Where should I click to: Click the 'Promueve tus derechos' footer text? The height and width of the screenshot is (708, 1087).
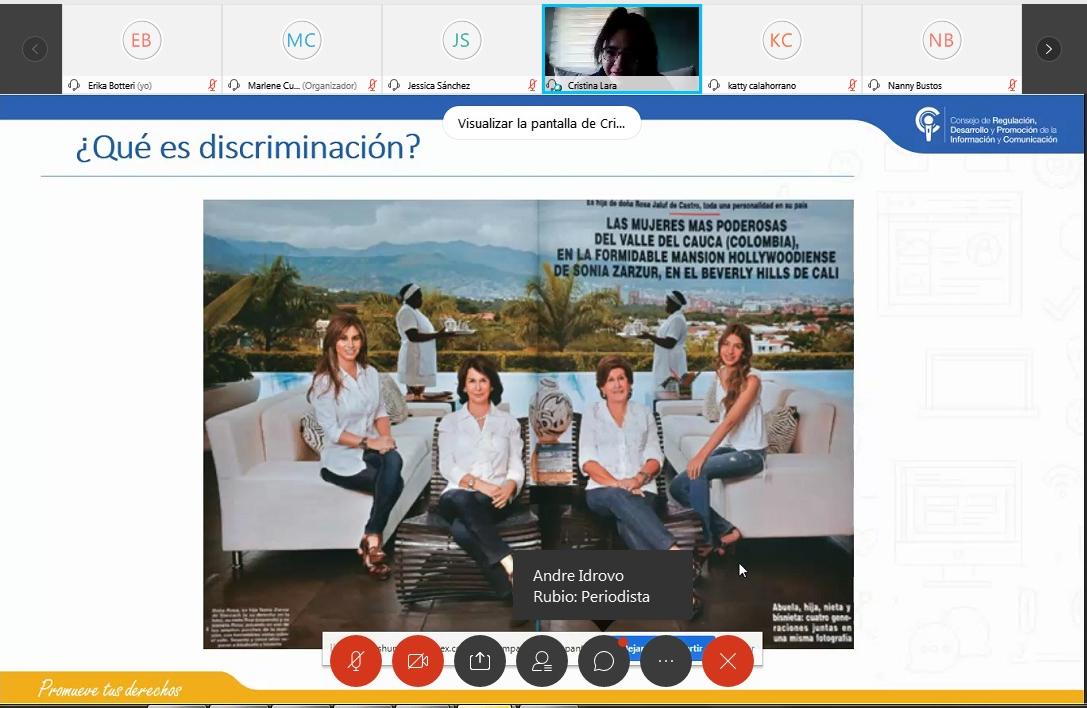(x=110, y=689)
